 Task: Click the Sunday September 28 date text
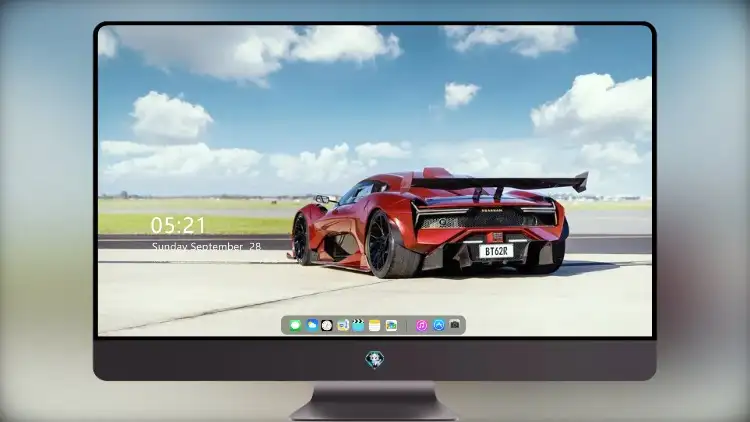(x=206, y=246)
